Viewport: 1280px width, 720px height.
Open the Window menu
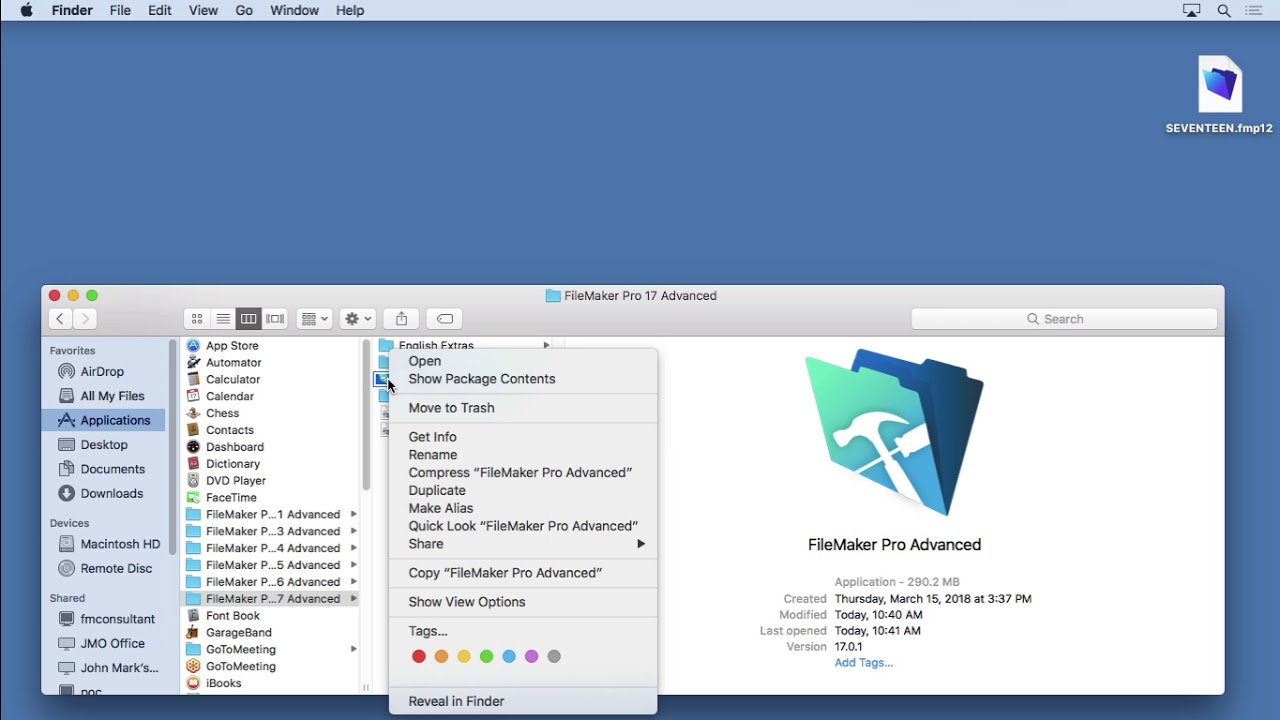[x=294, y=10]
